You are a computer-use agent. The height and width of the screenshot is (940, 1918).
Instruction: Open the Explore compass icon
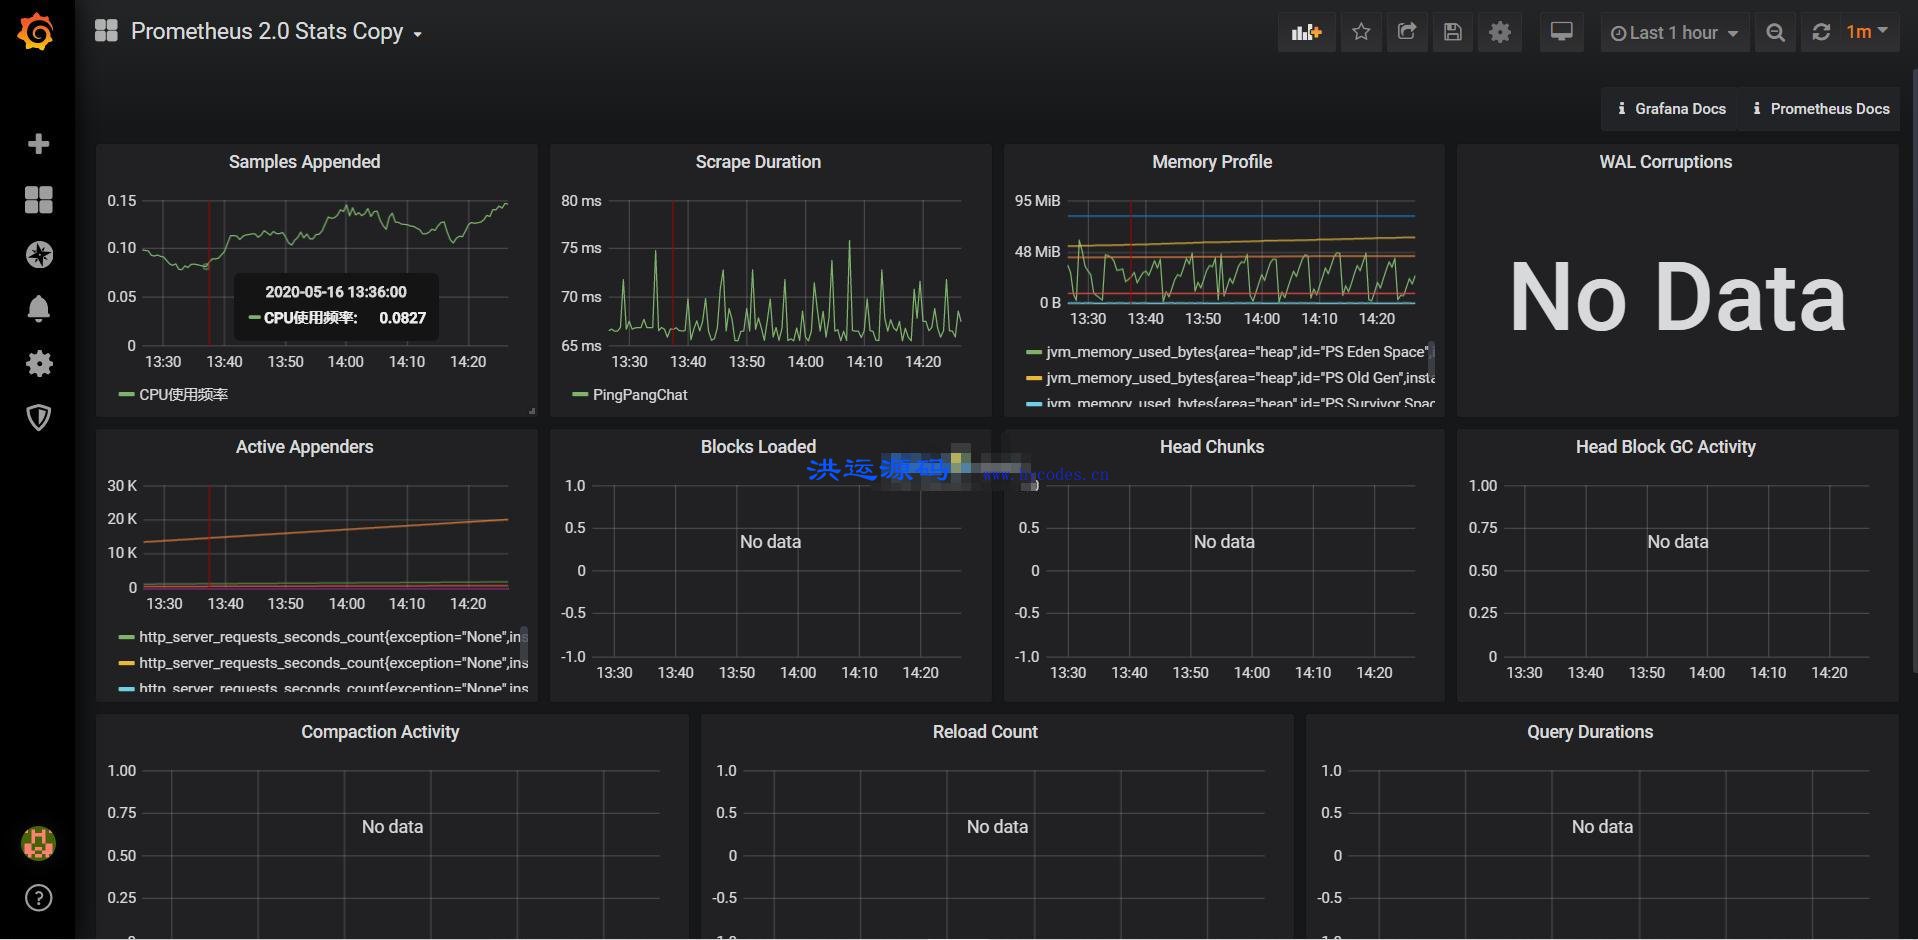pos(38,255)
